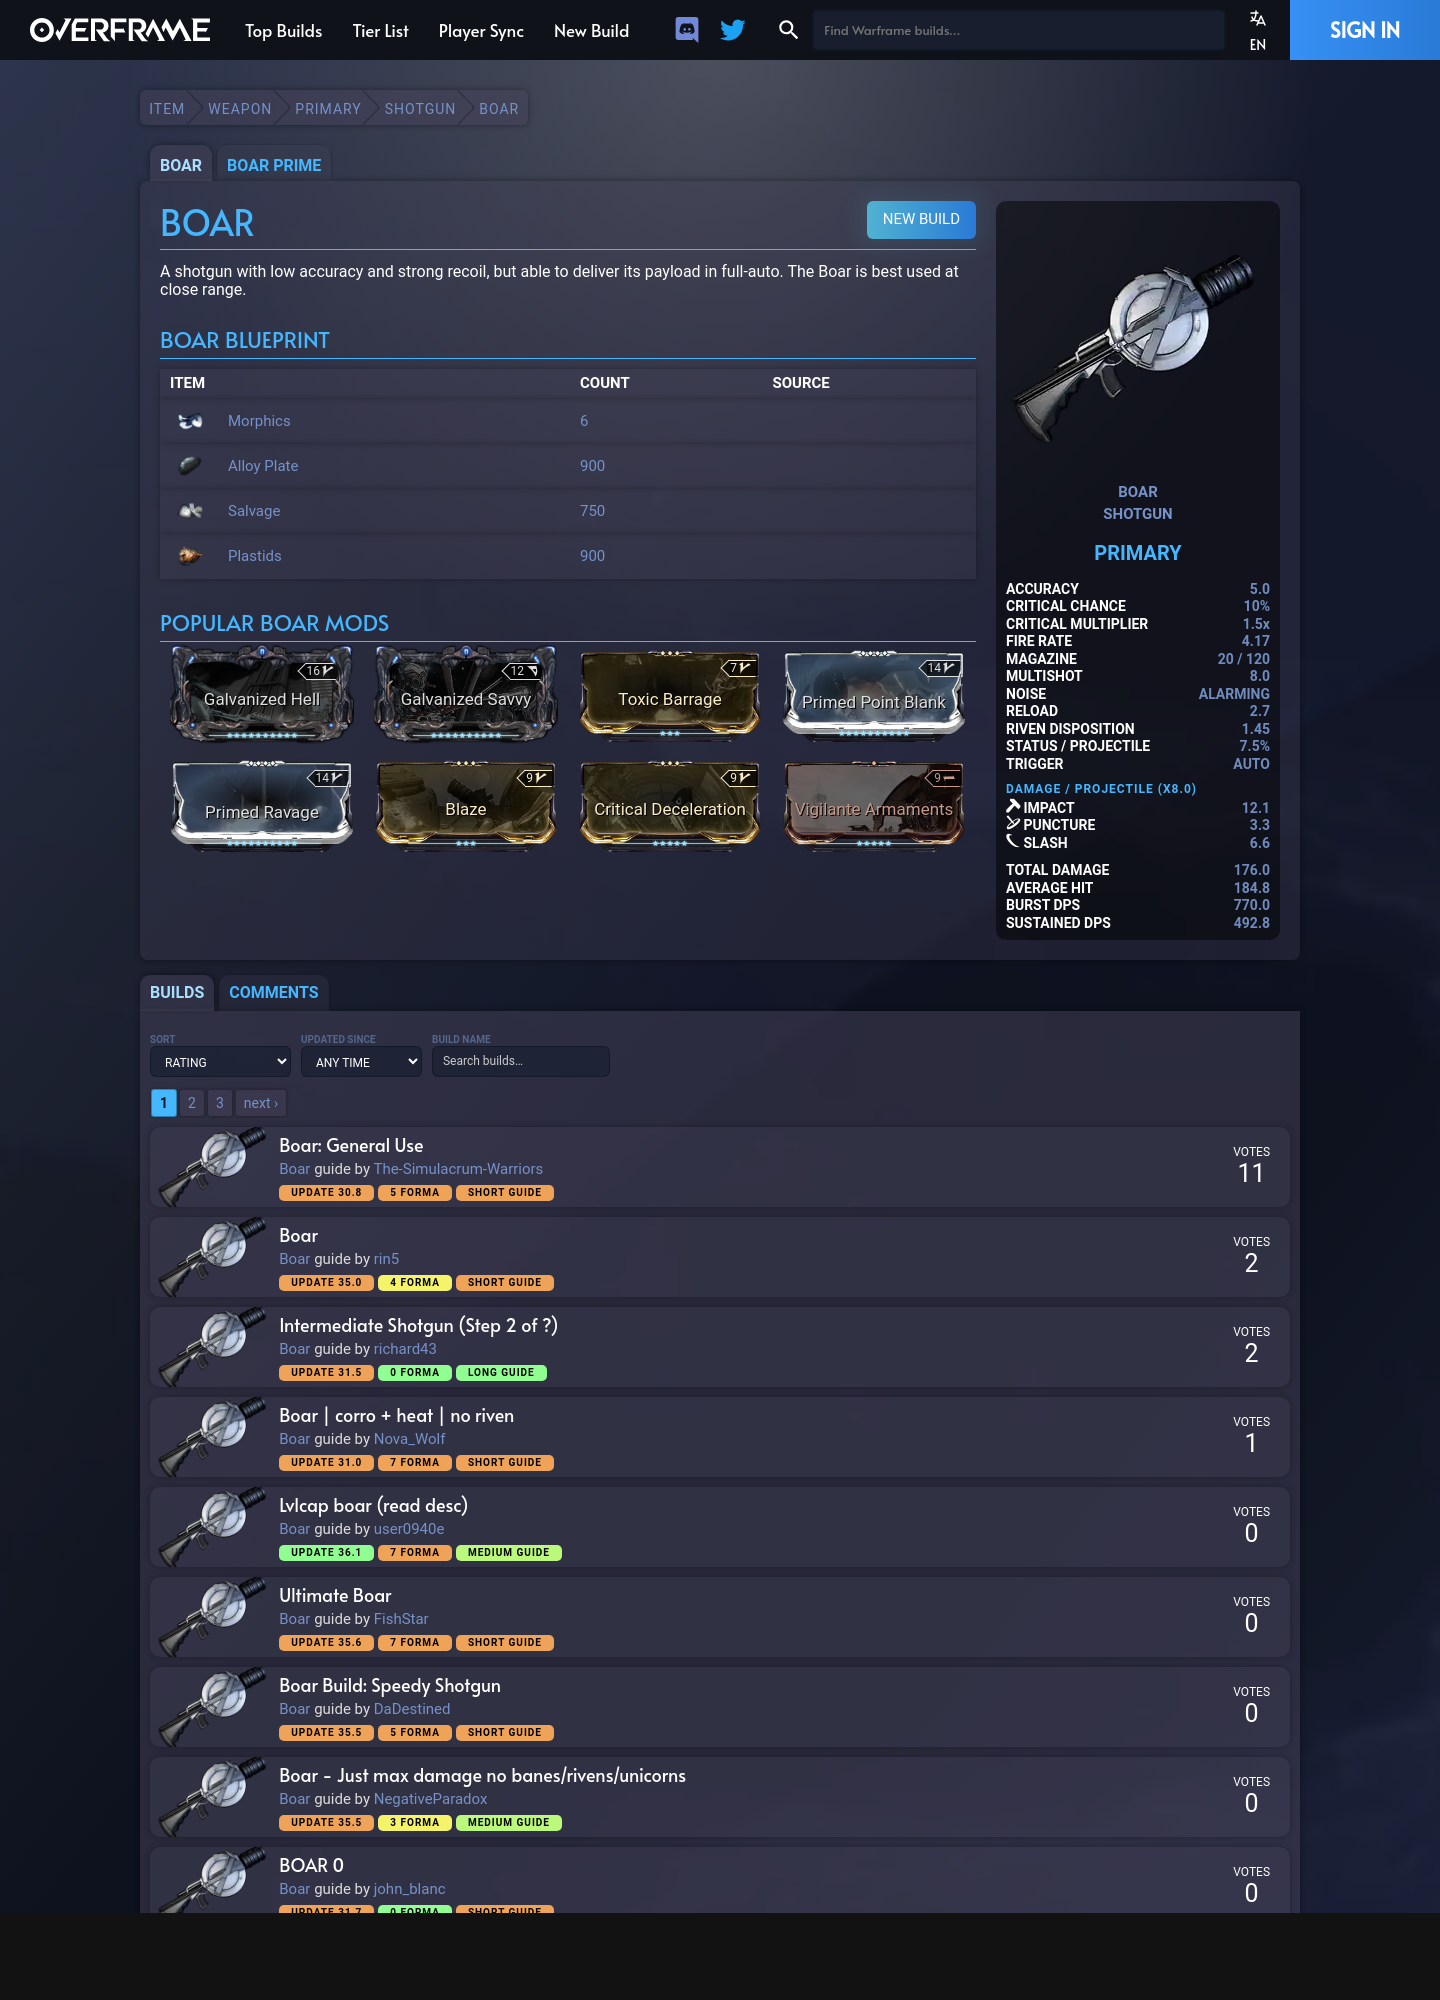Click the Primary breadcrumb
This screenshot has height=2000, width=1440.
(x=328, y=109)
